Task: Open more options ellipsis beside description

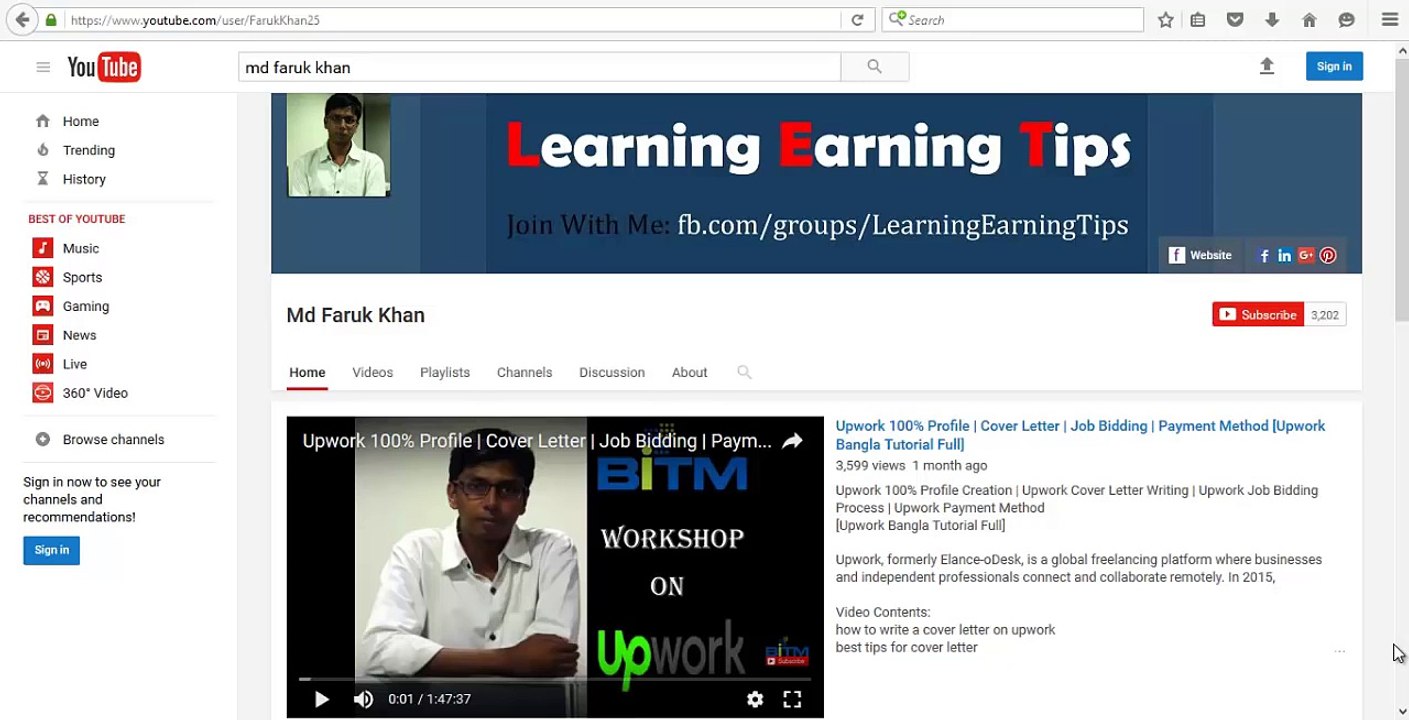Action: tap(1339, 652)
